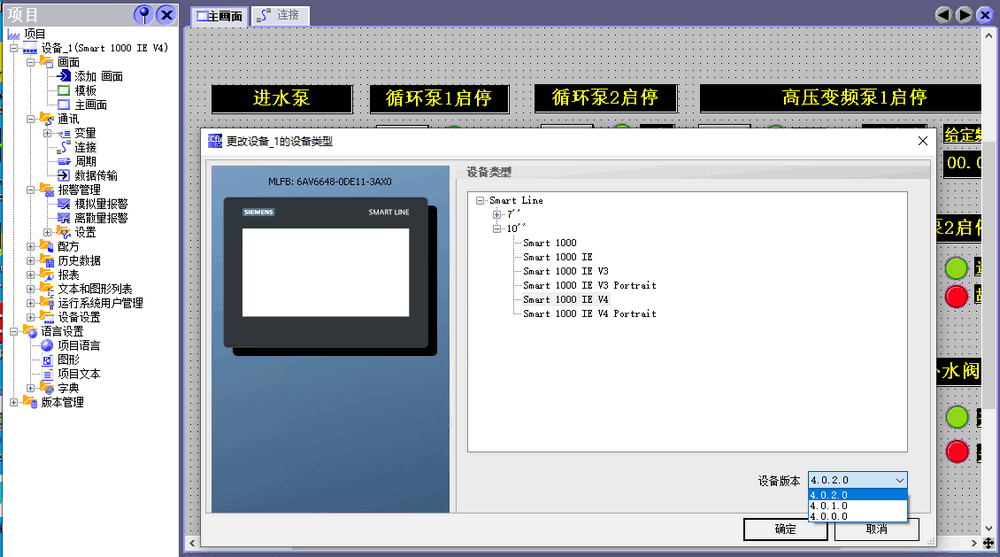Select Smart 1000 device type

(550, 243)
